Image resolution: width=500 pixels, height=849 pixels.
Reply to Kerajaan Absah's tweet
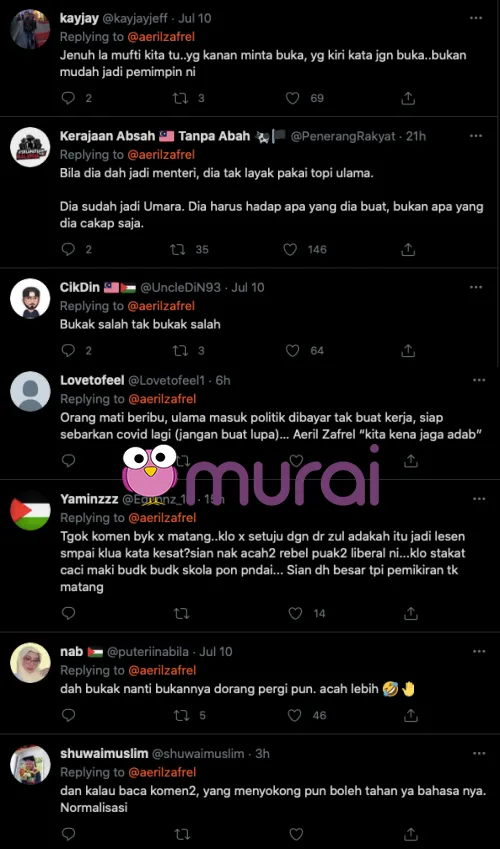[x=68, y=249]
